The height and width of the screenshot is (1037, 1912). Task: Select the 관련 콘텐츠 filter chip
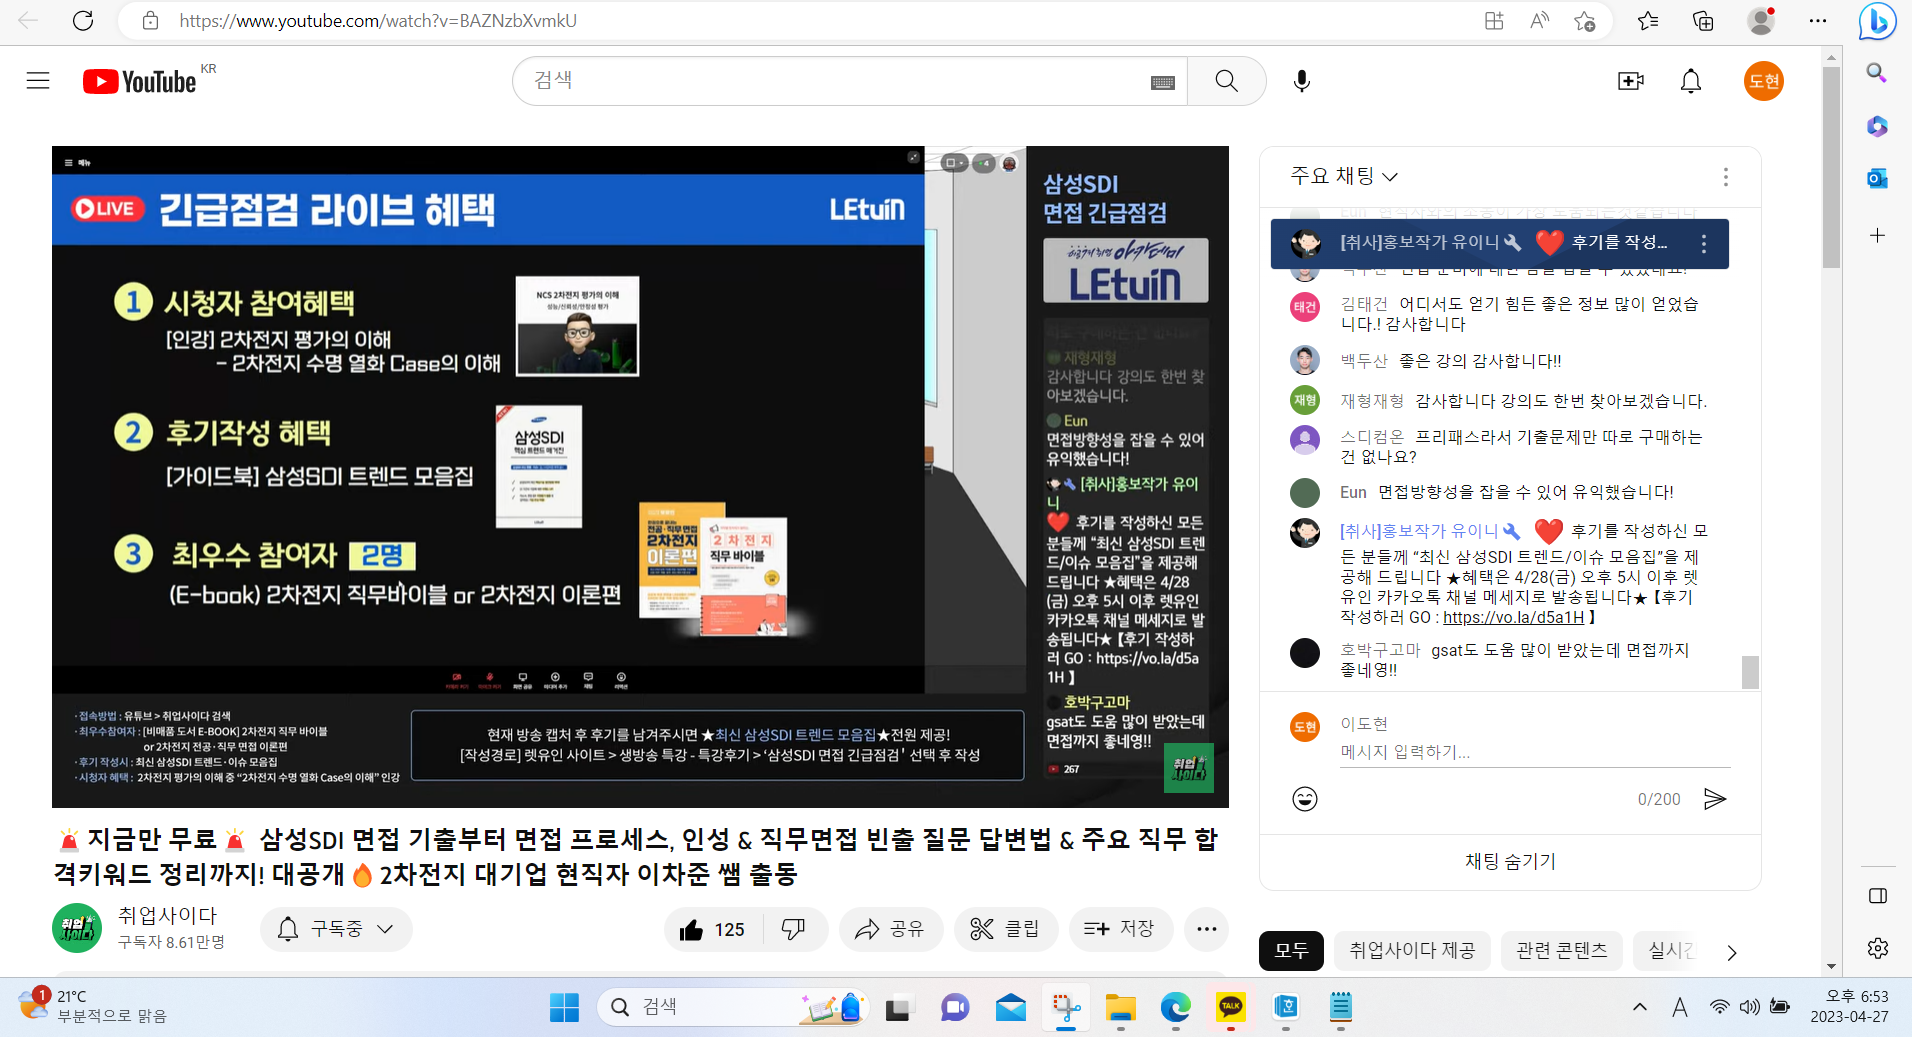1561,950
